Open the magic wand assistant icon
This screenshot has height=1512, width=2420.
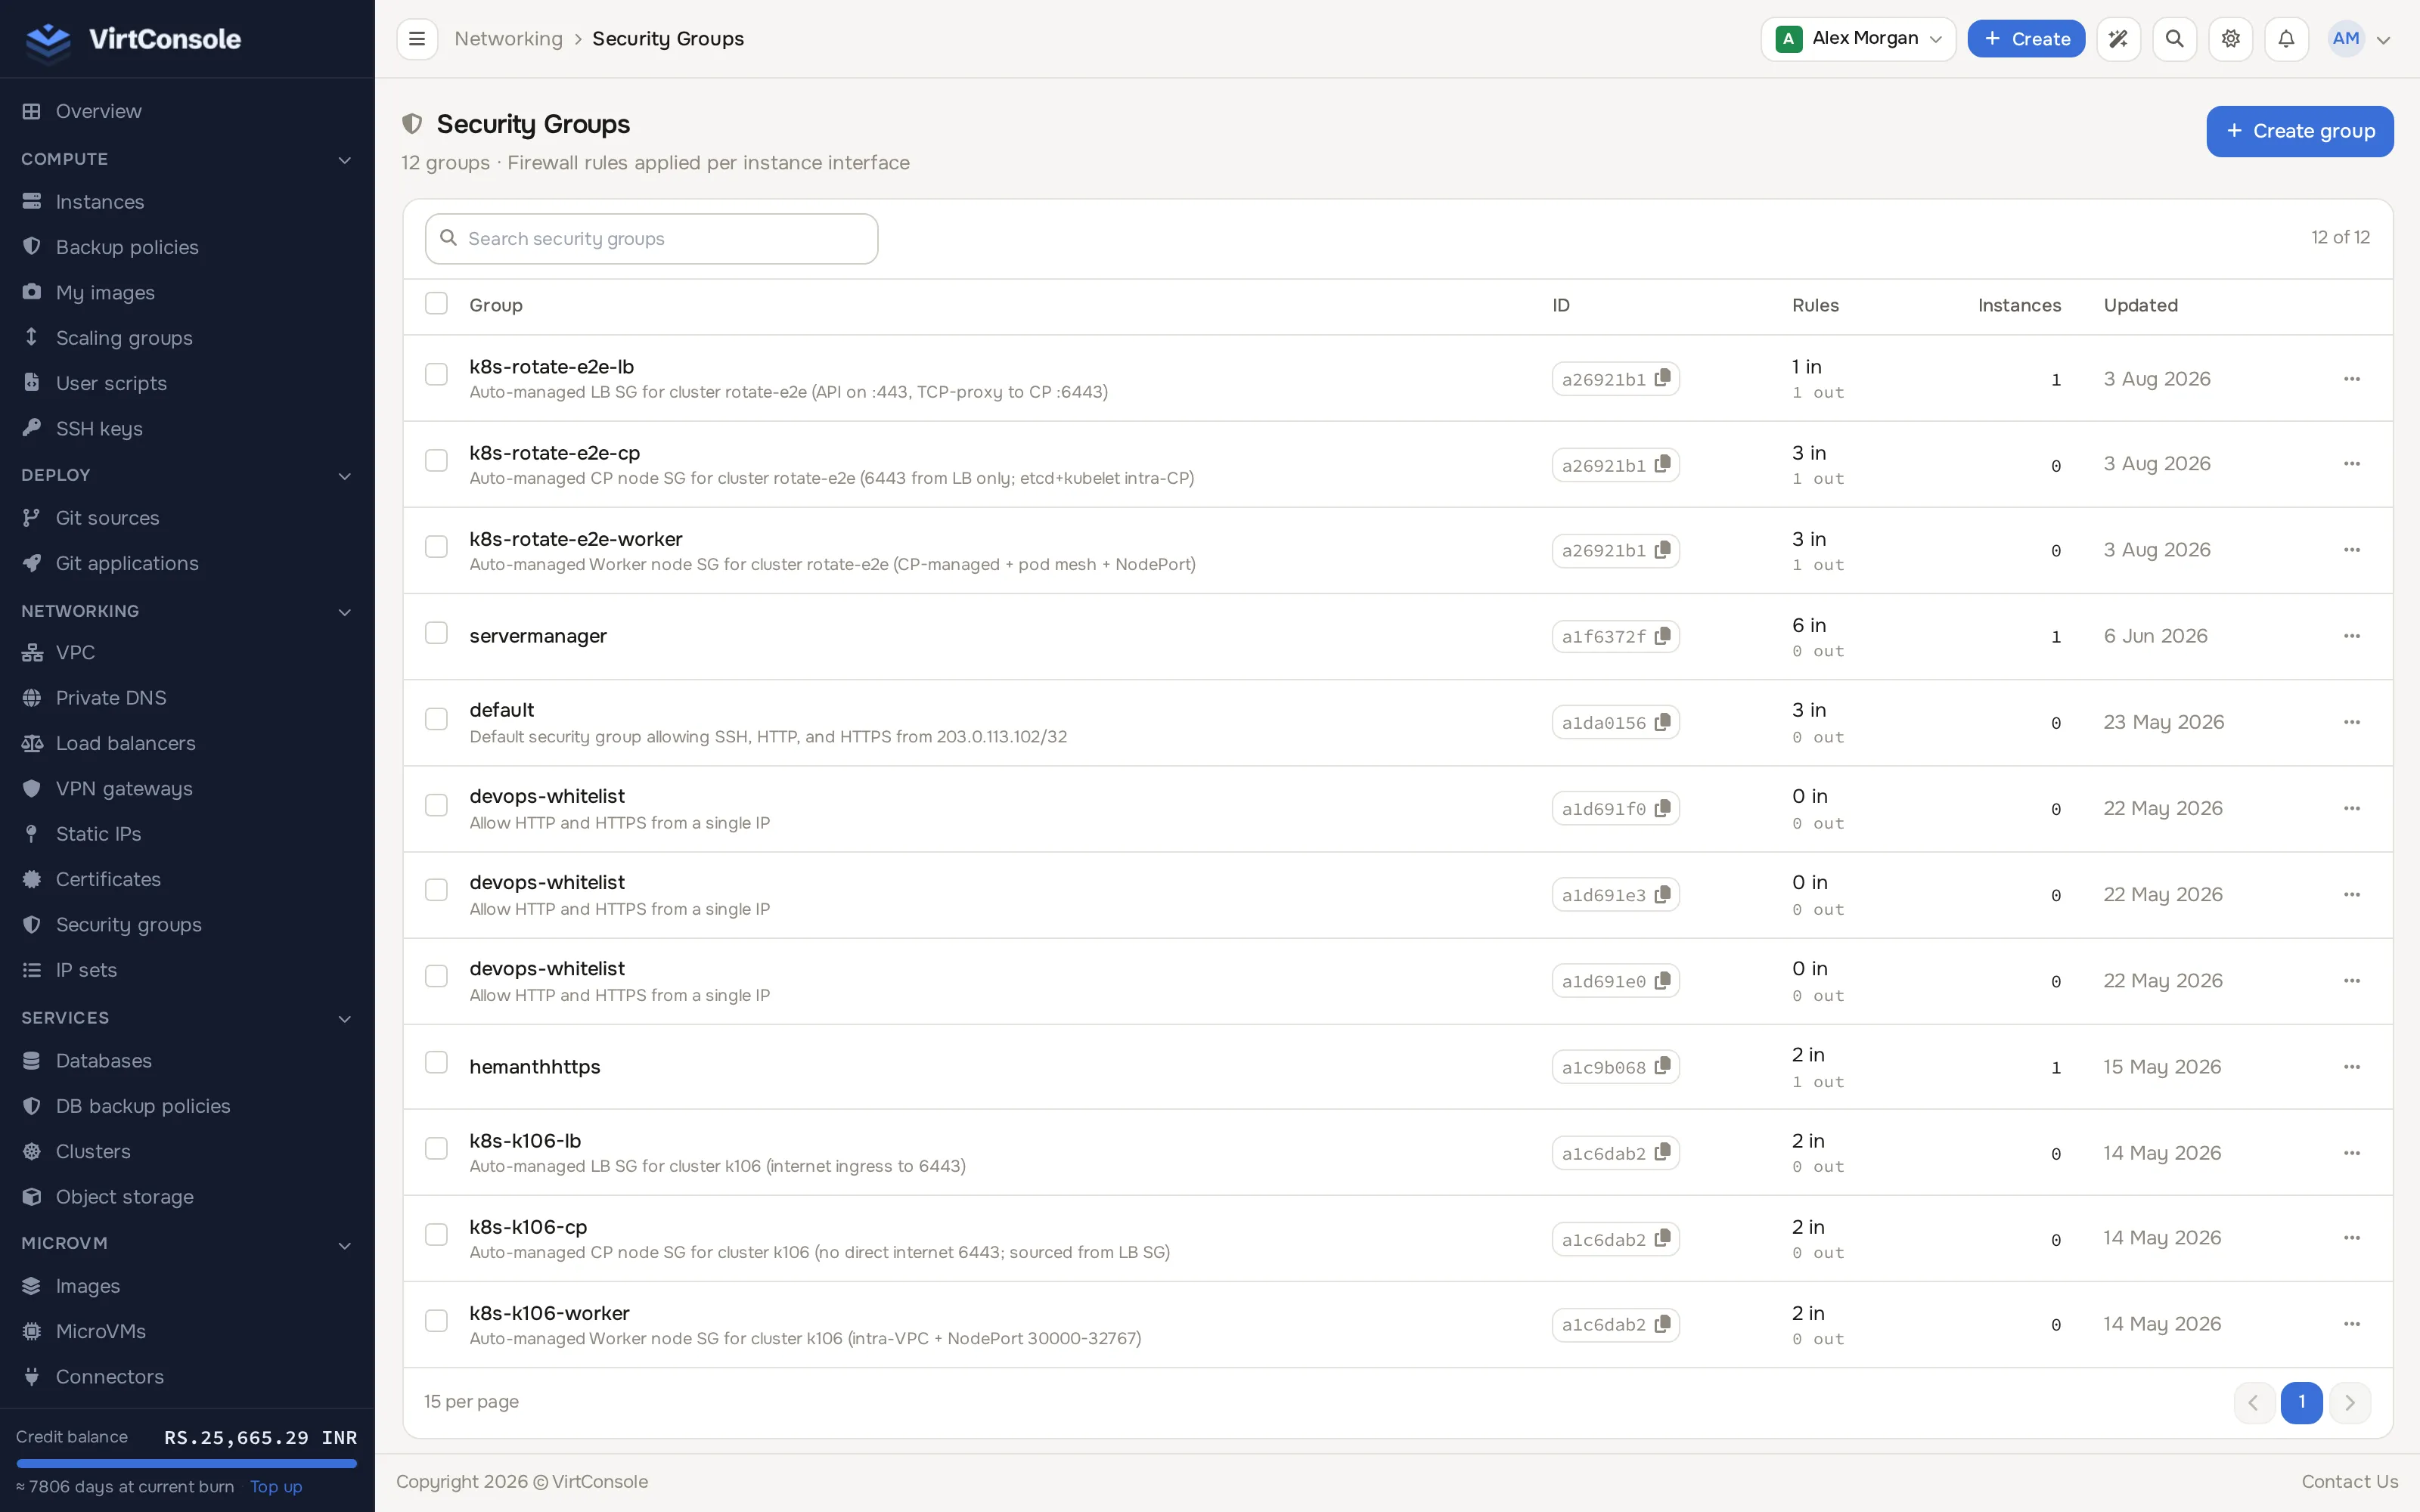tap(2118, 39)
